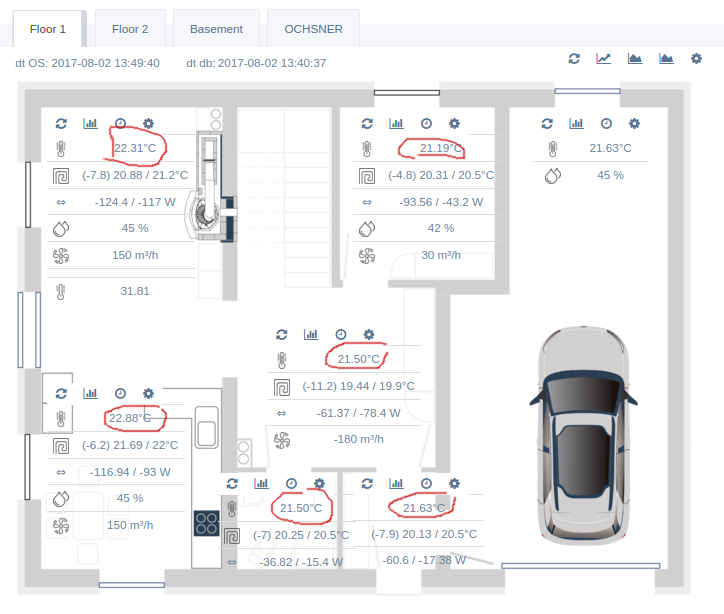The width and height of the screenshot is (724, 614).
Task: Click the (-7.9) 20.13 / 20.5°C value
Action: coord(424,535)
